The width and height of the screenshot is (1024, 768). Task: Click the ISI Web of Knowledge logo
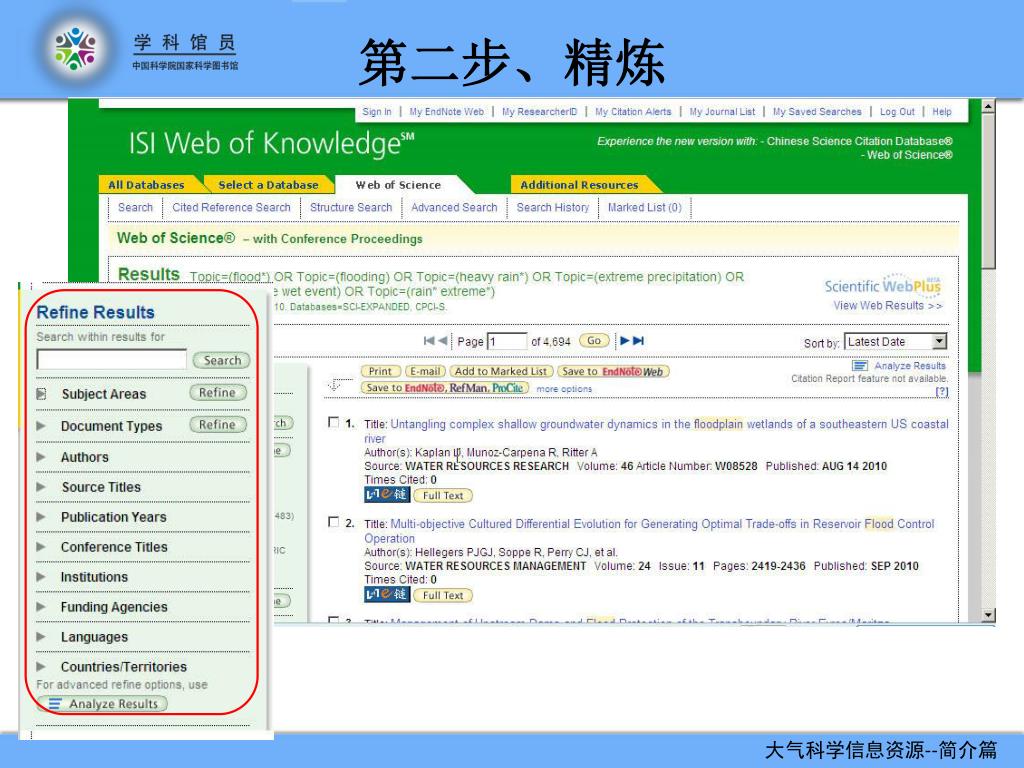(271, 143)
